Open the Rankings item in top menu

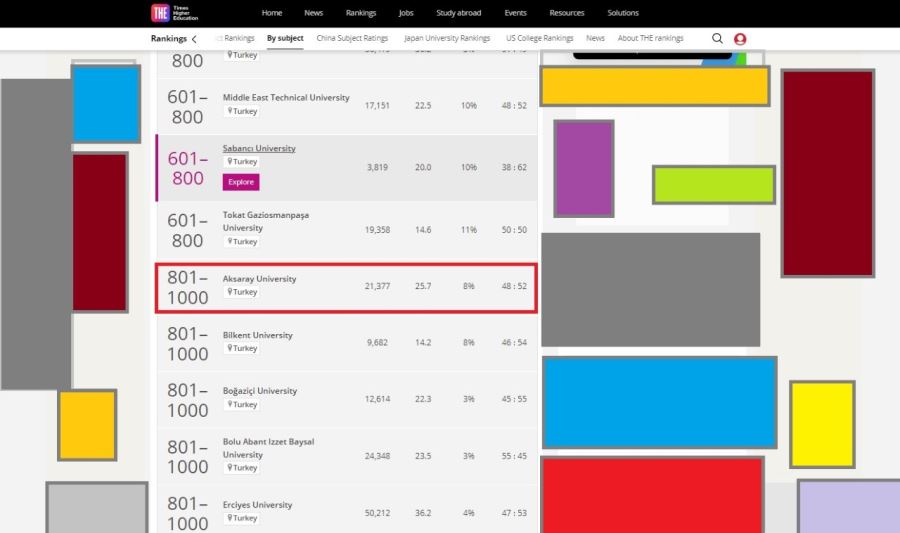(x=361, y=13)
